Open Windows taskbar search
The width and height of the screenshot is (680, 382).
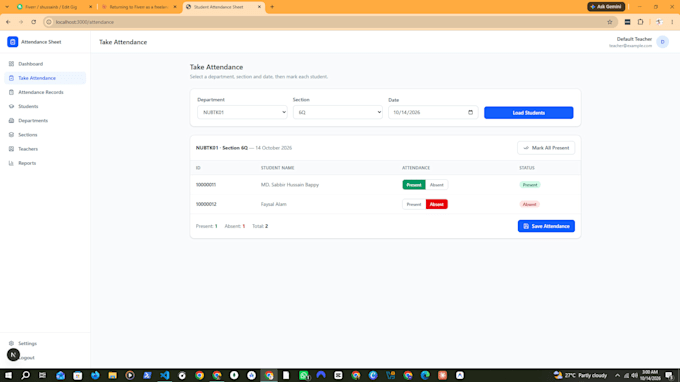click(26, 375)
